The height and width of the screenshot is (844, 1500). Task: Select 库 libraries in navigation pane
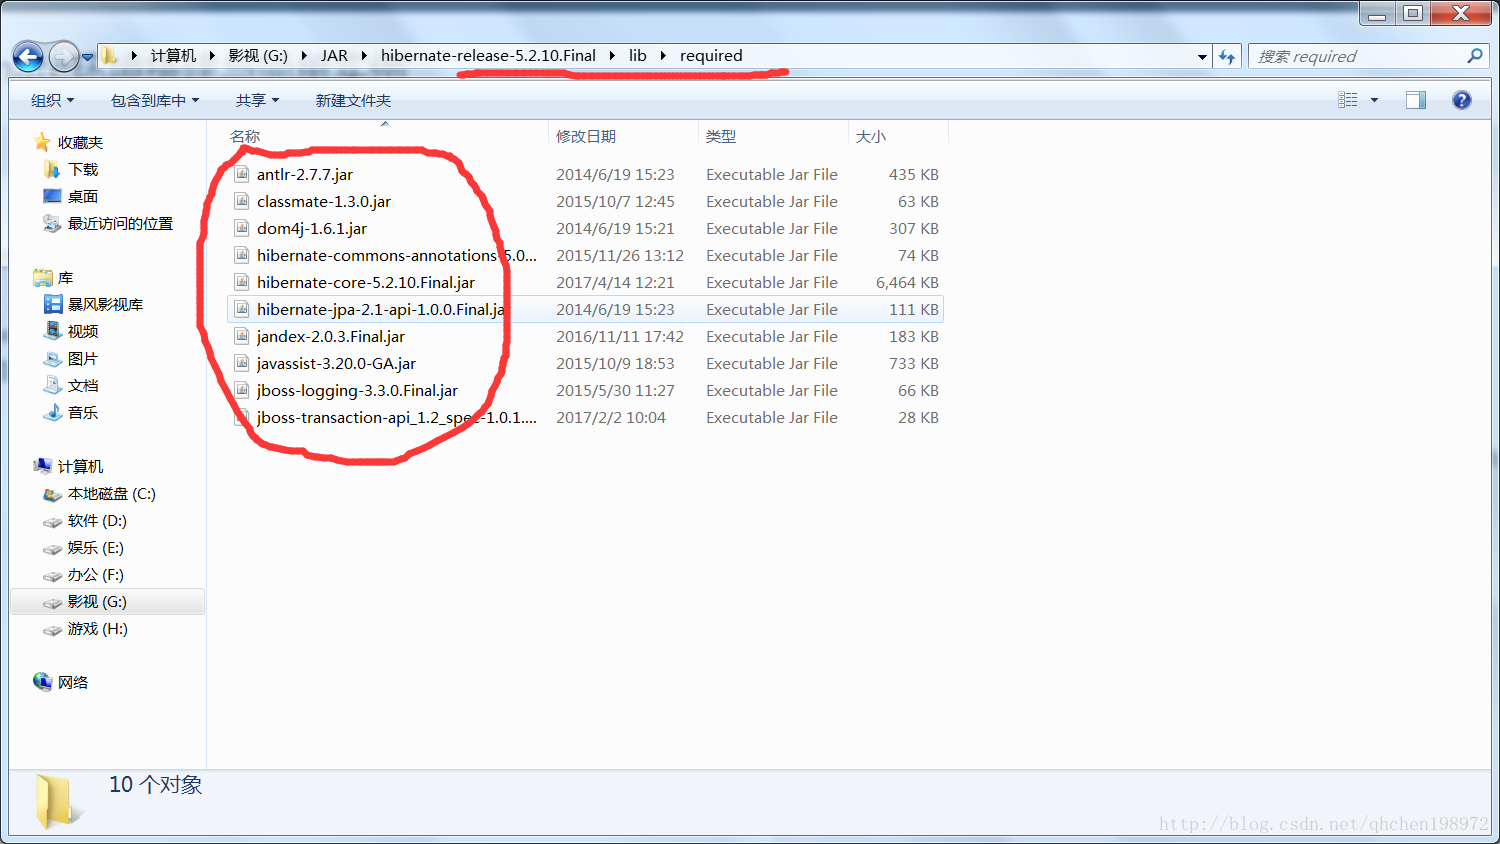65,277
